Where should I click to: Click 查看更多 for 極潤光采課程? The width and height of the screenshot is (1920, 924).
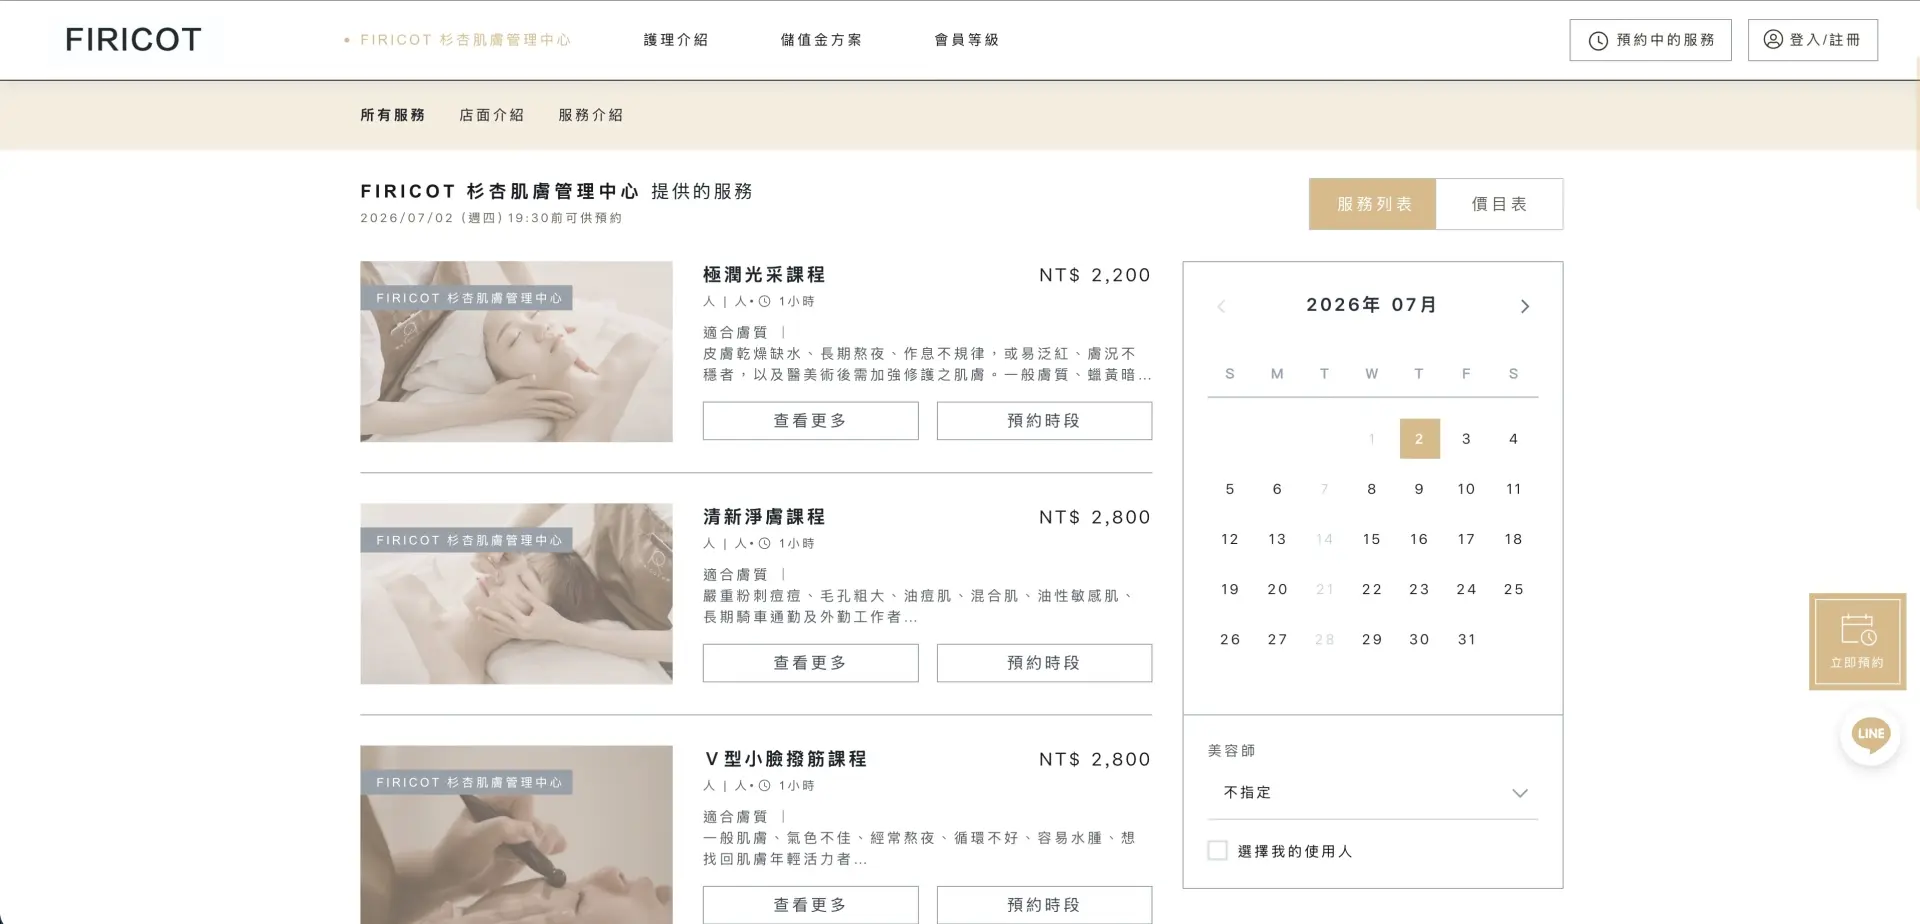tap(810, 421)
